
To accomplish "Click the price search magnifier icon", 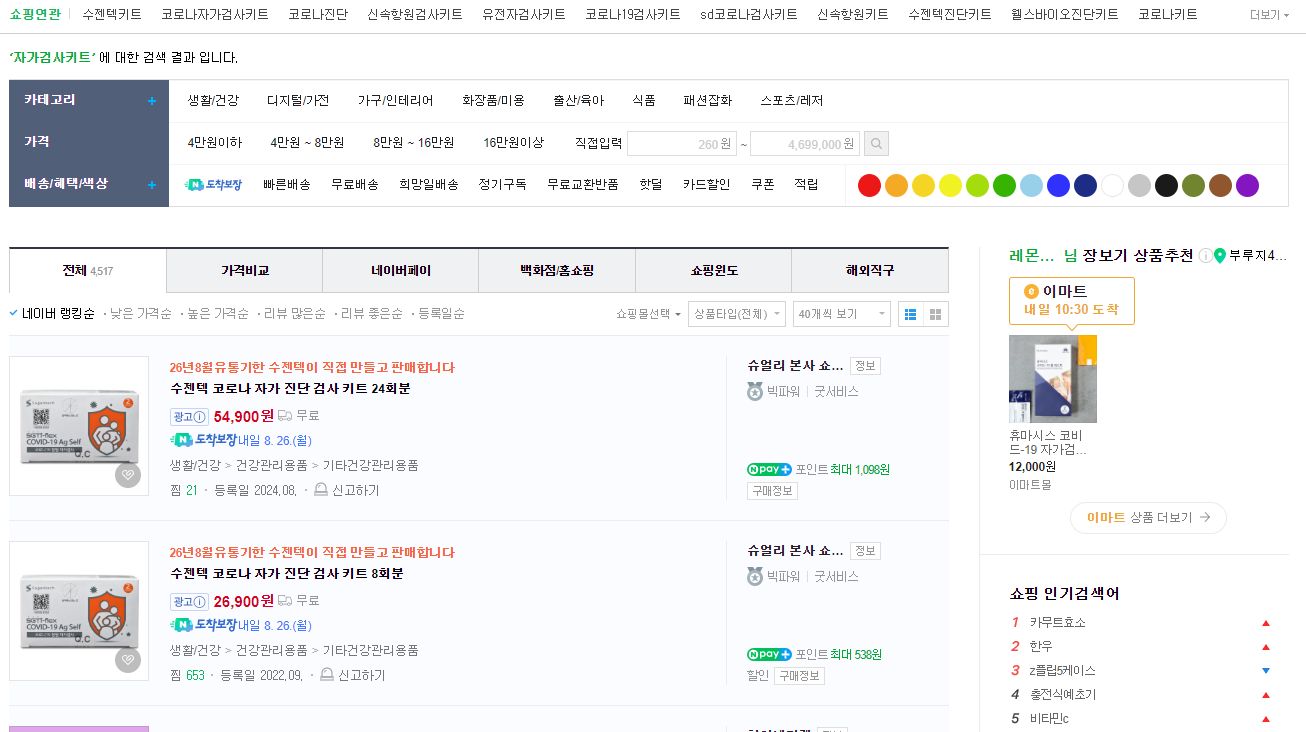I will (x=876, y=143).
